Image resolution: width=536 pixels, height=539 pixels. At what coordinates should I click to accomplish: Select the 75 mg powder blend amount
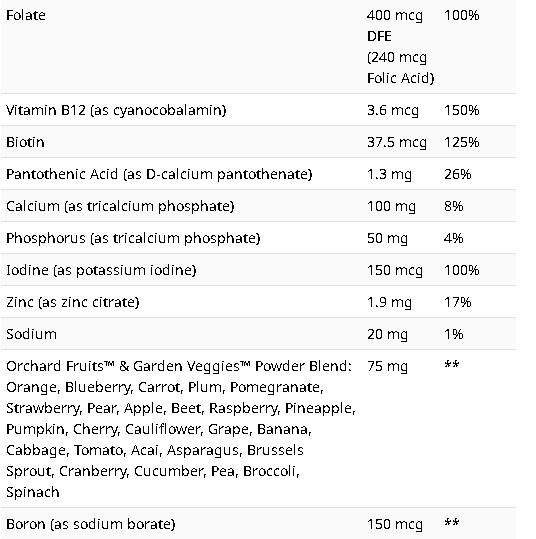(x=387, y=366)
